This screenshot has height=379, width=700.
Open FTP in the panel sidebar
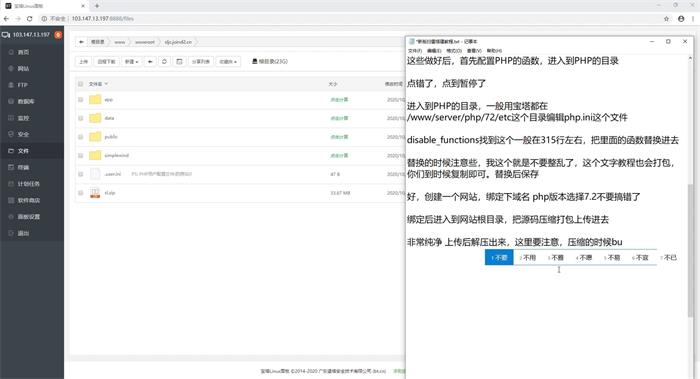coord(22,85)
